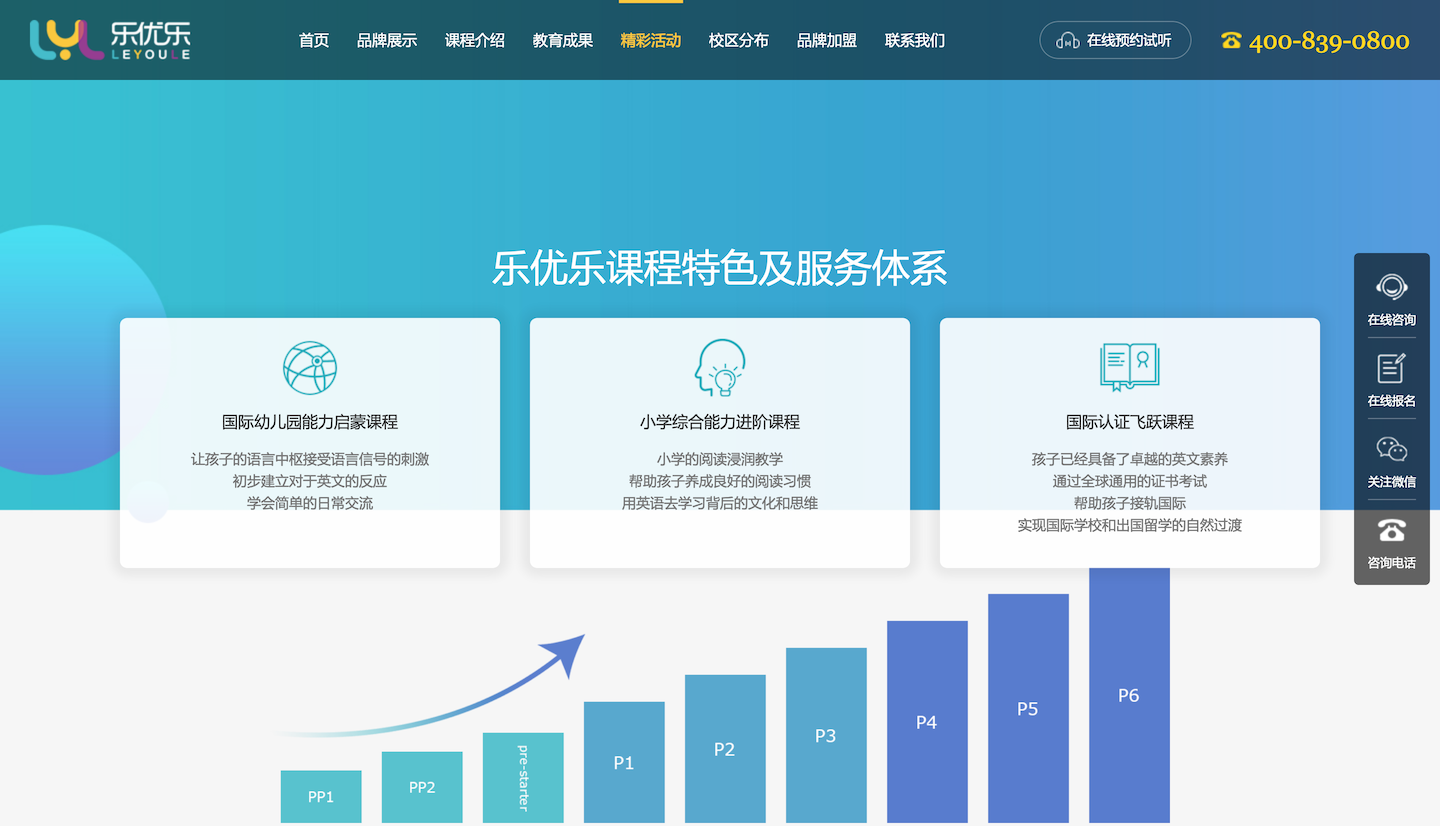Image resolution: width=1440 pixels, height=826 pixels.
Task: Click the online consultation headset icon
Action: point(1391,288)
